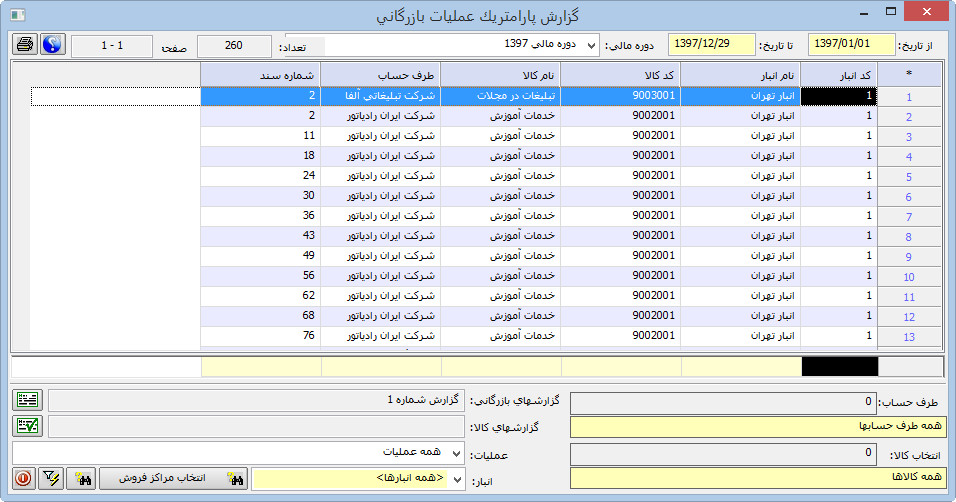This screenshot has height=502, width=956.
Task: Open the goods reports checklist icon
Action: click(x=27, y=426)
